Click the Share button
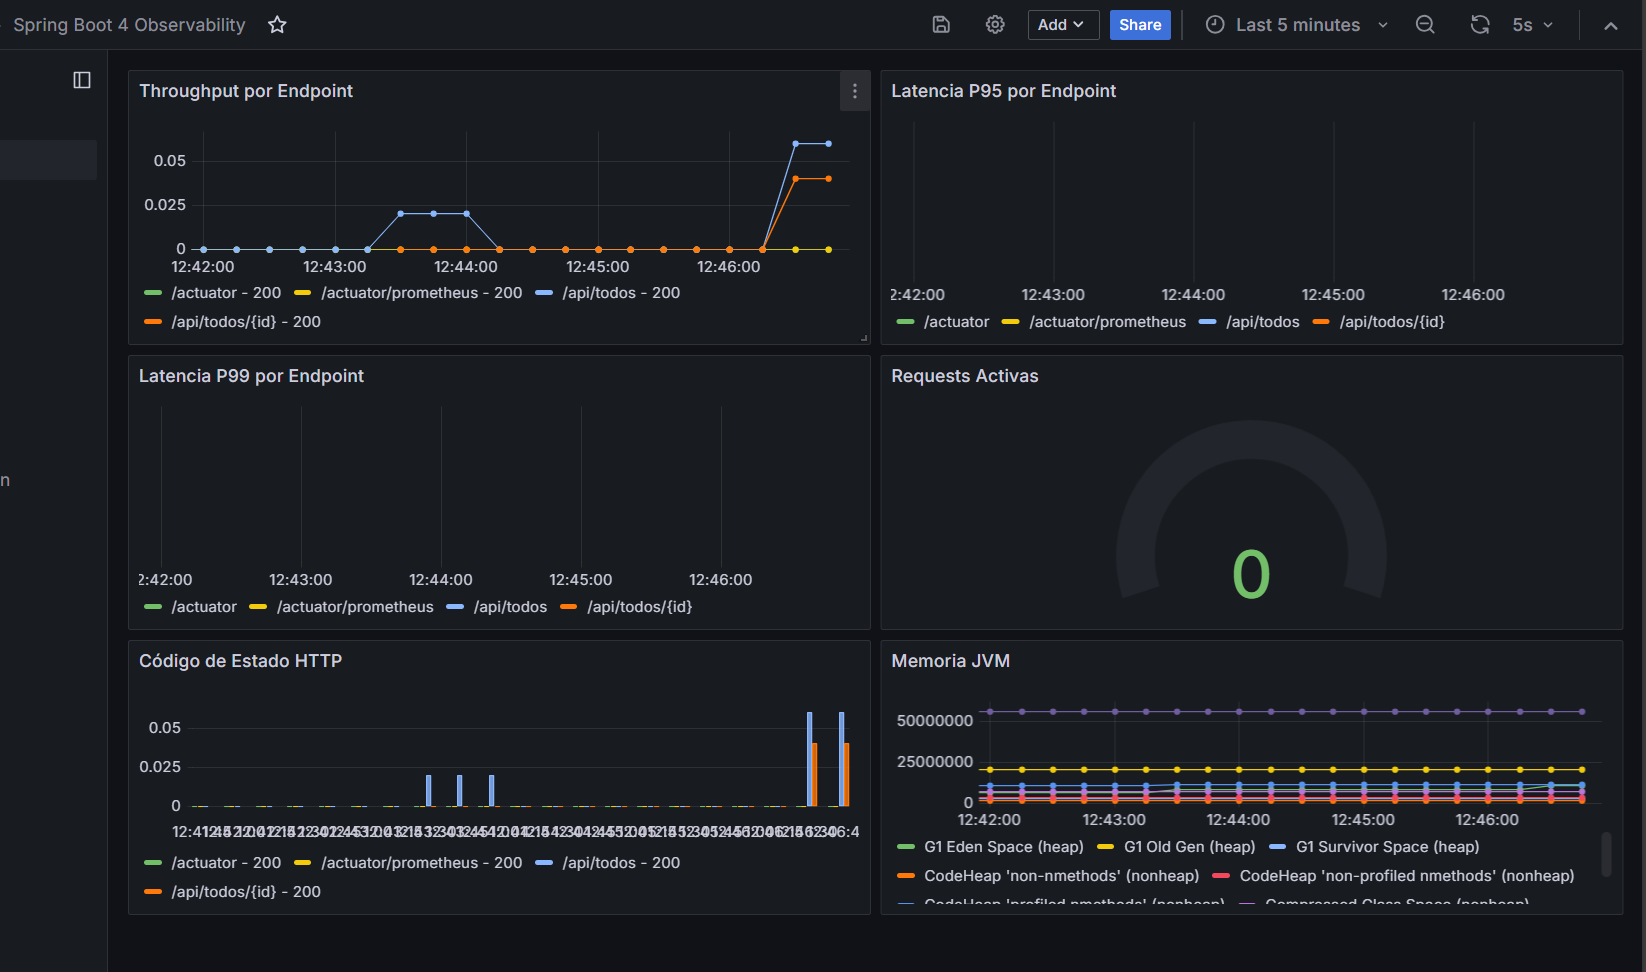The width and height of the screenshot is (1646, 972). [x=1139, y=24]
